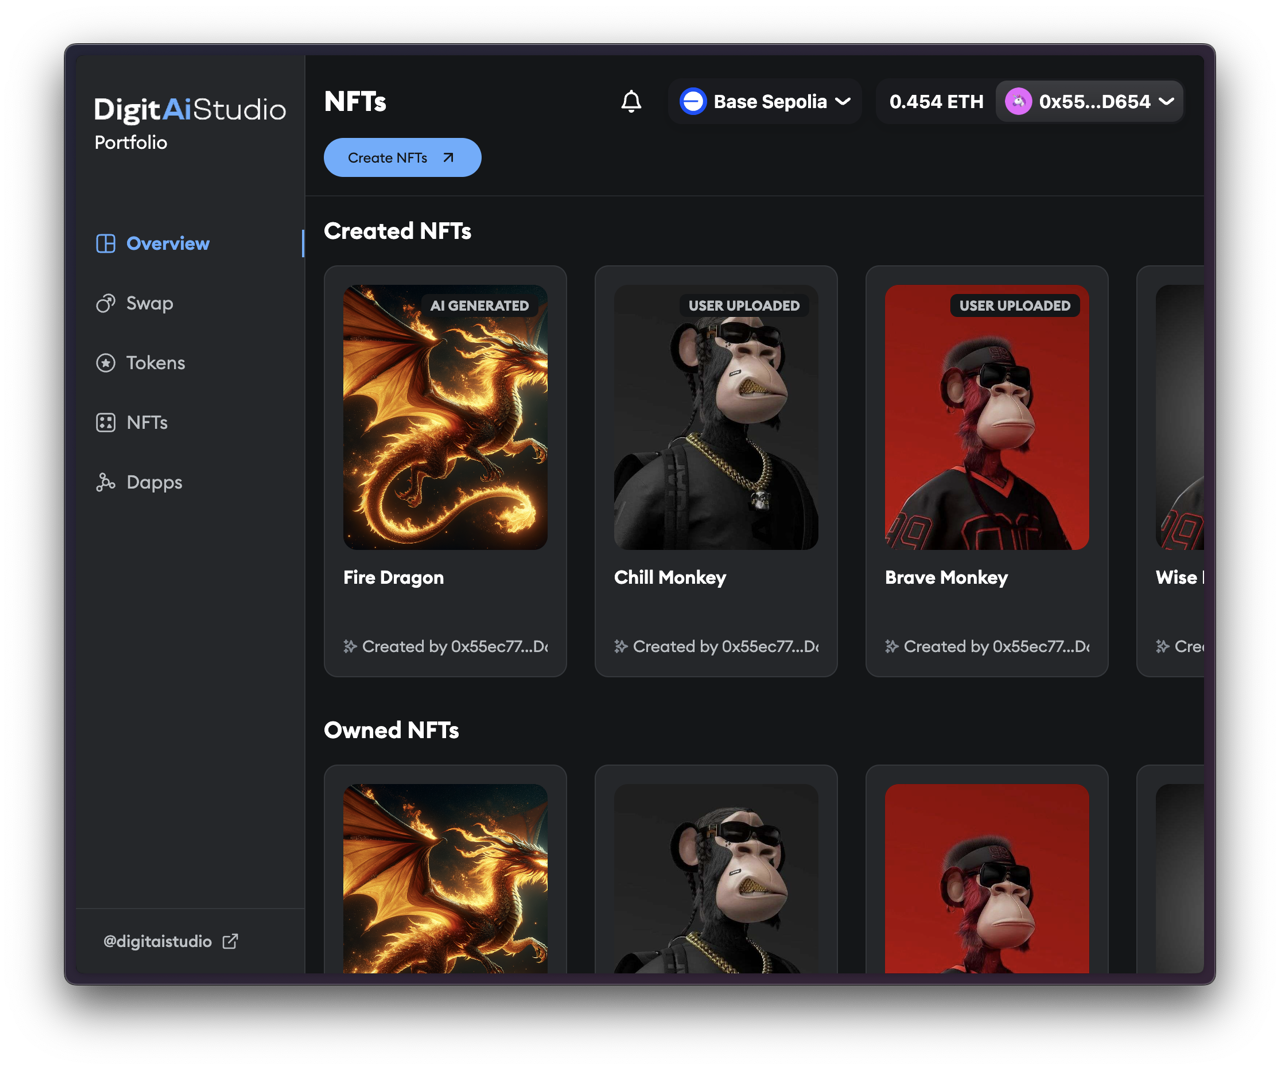Click the NFTs sidebar icon
The height and width of the screenshot is (1070, 1280).
click(x=105, y=423)
